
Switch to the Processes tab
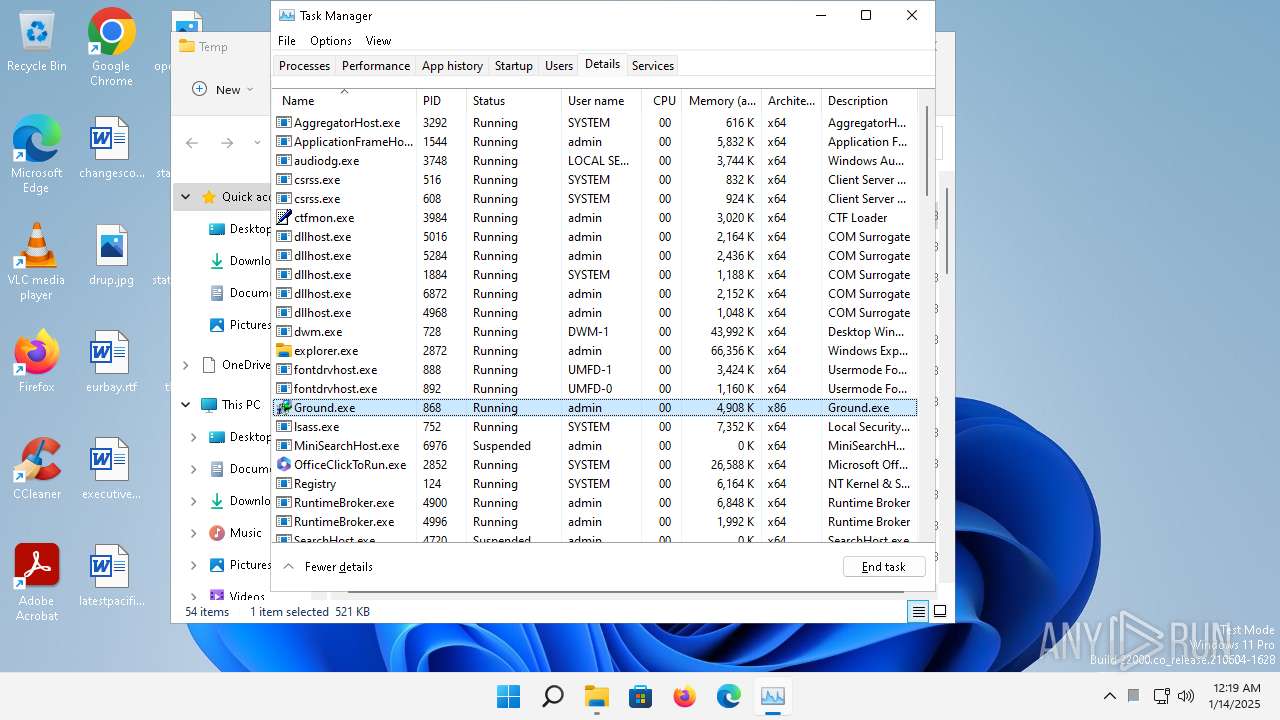[304, 66]
